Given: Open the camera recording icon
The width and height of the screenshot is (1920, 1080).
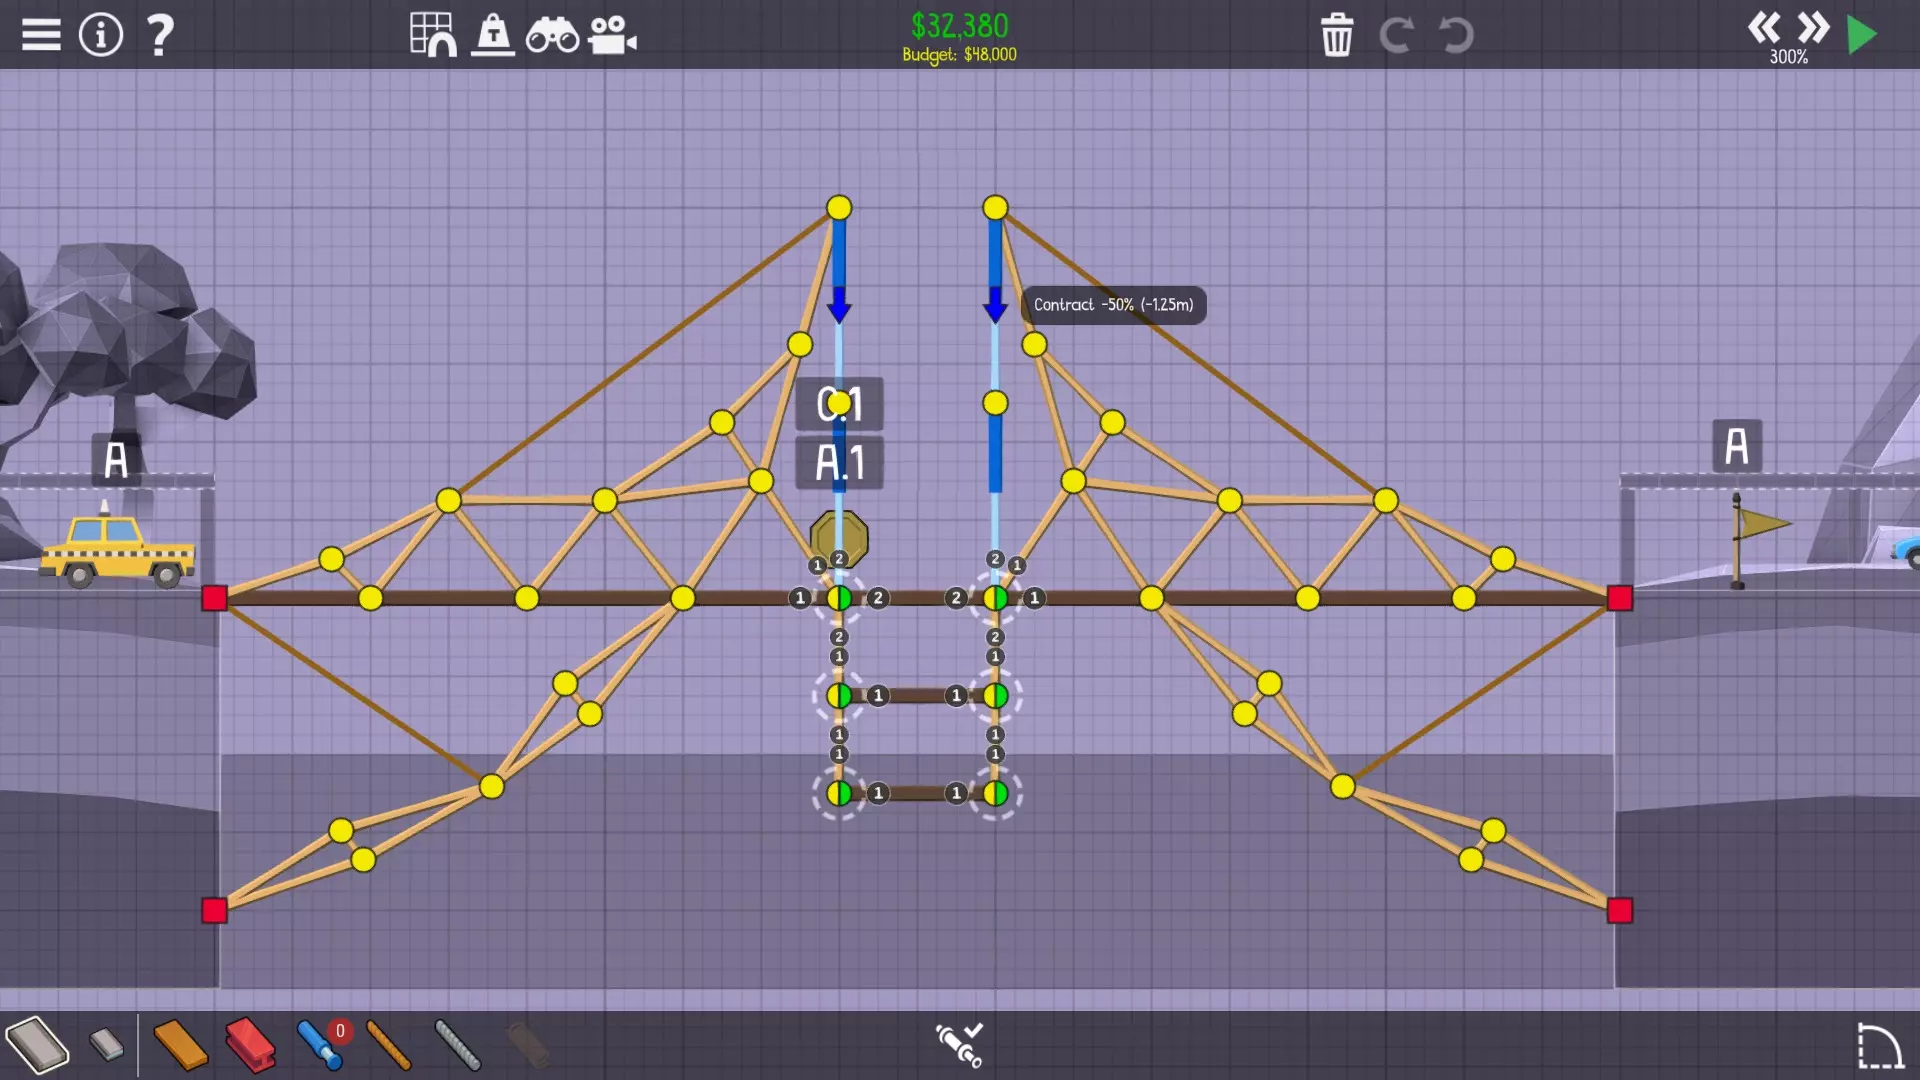Looking at the screenshot, I should click(612, 36).
